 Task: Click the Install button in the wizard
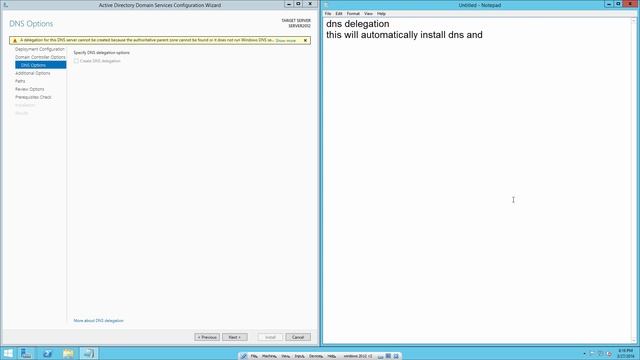click(270, 337)
